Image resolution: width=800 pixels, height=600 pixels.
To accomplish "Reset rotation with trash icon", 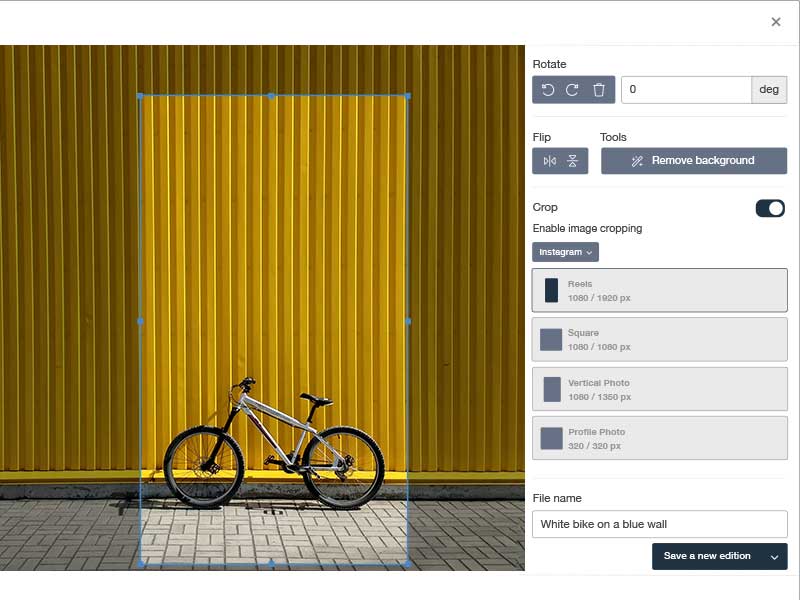I will [x=599, y=90].
